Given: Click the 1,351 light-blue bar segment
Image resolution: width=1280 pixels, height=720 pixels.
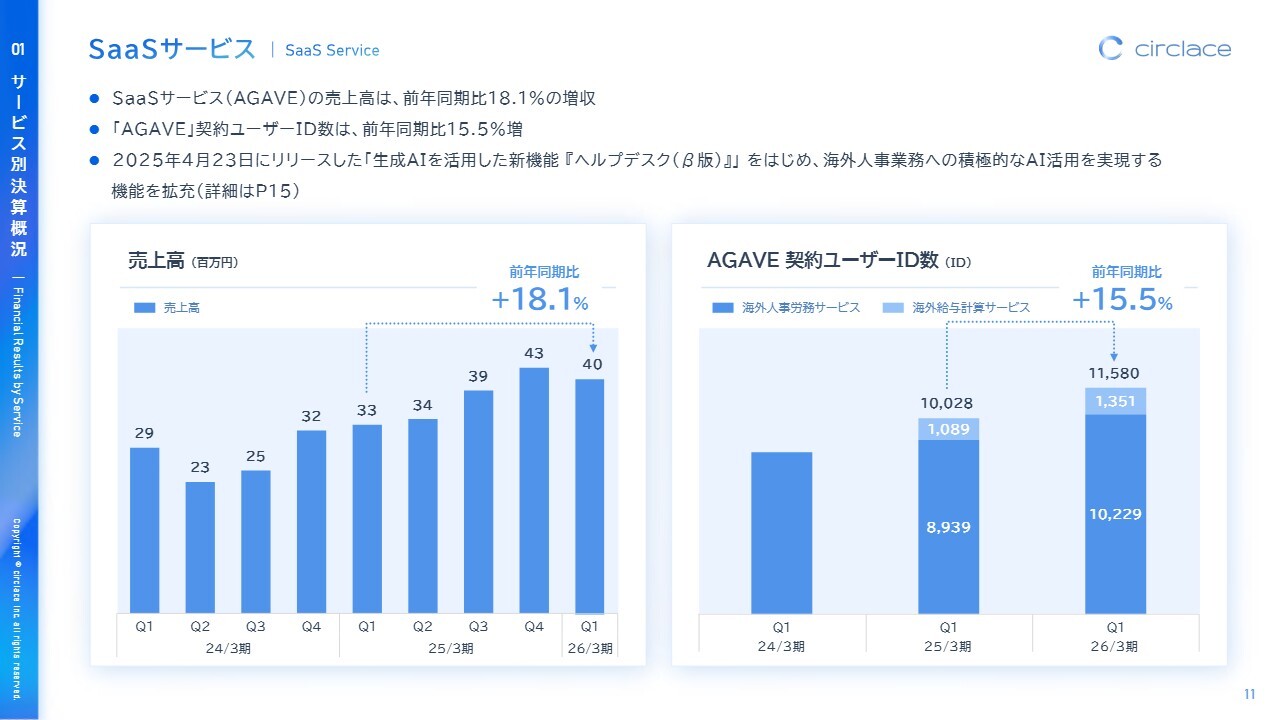Looking at the screenshot, I should pos(1115,401).
